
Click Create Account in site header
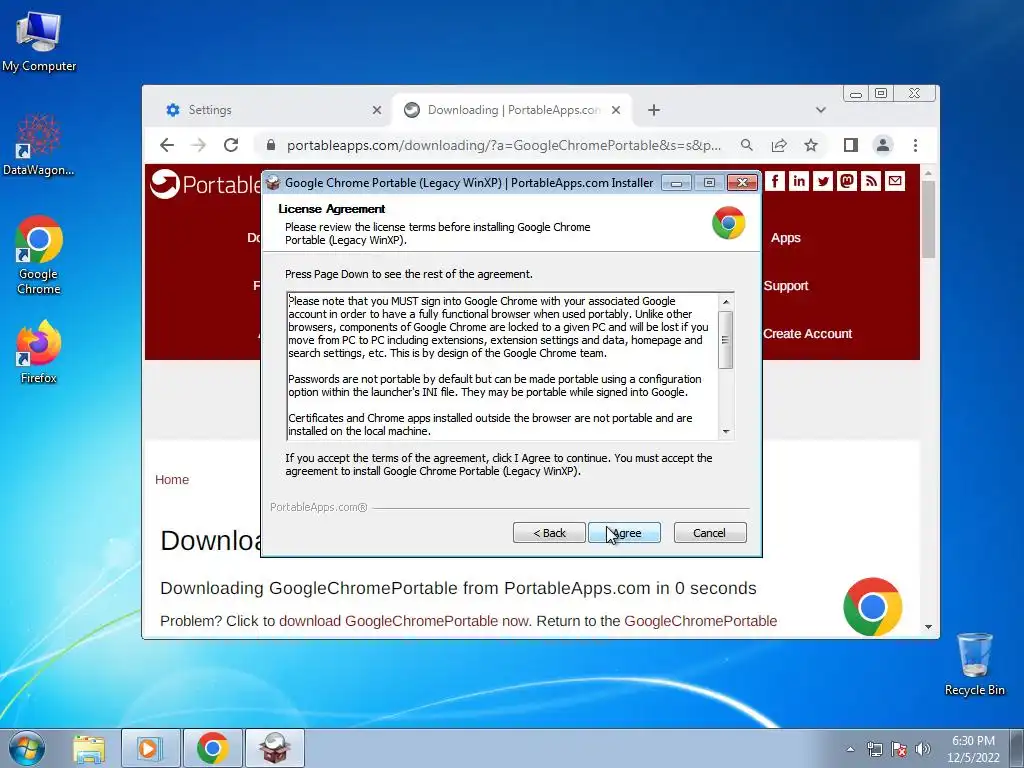click(x=807, y=334)
